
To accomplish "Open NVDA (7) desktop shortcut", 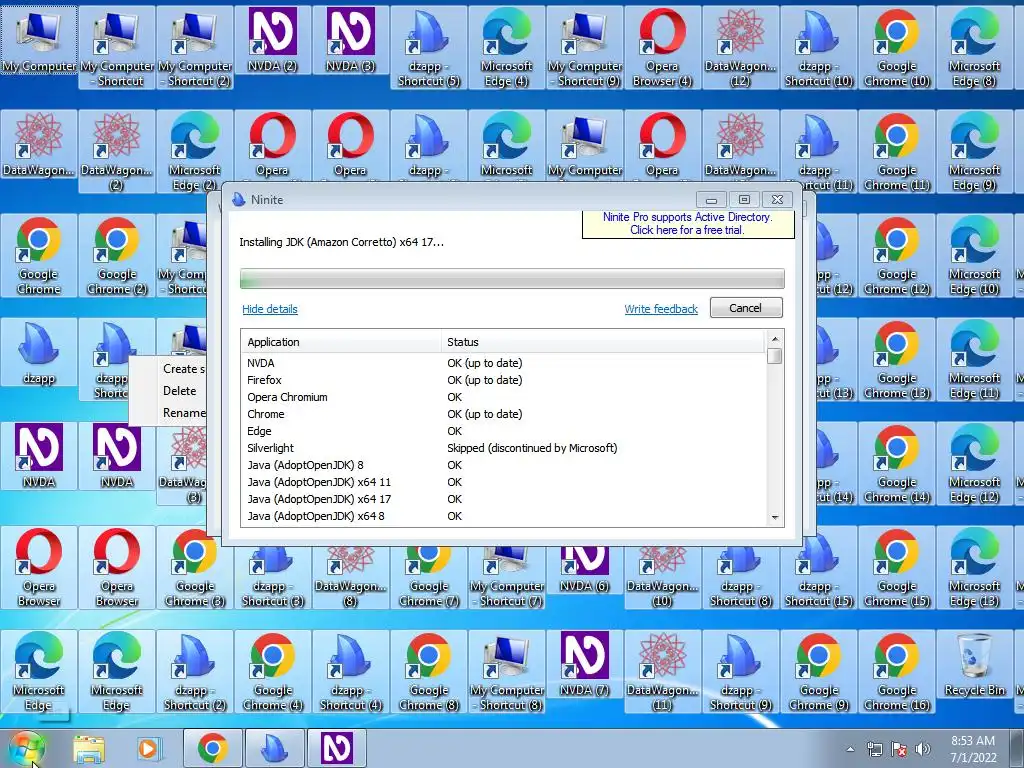I will (x=584, y=665).
